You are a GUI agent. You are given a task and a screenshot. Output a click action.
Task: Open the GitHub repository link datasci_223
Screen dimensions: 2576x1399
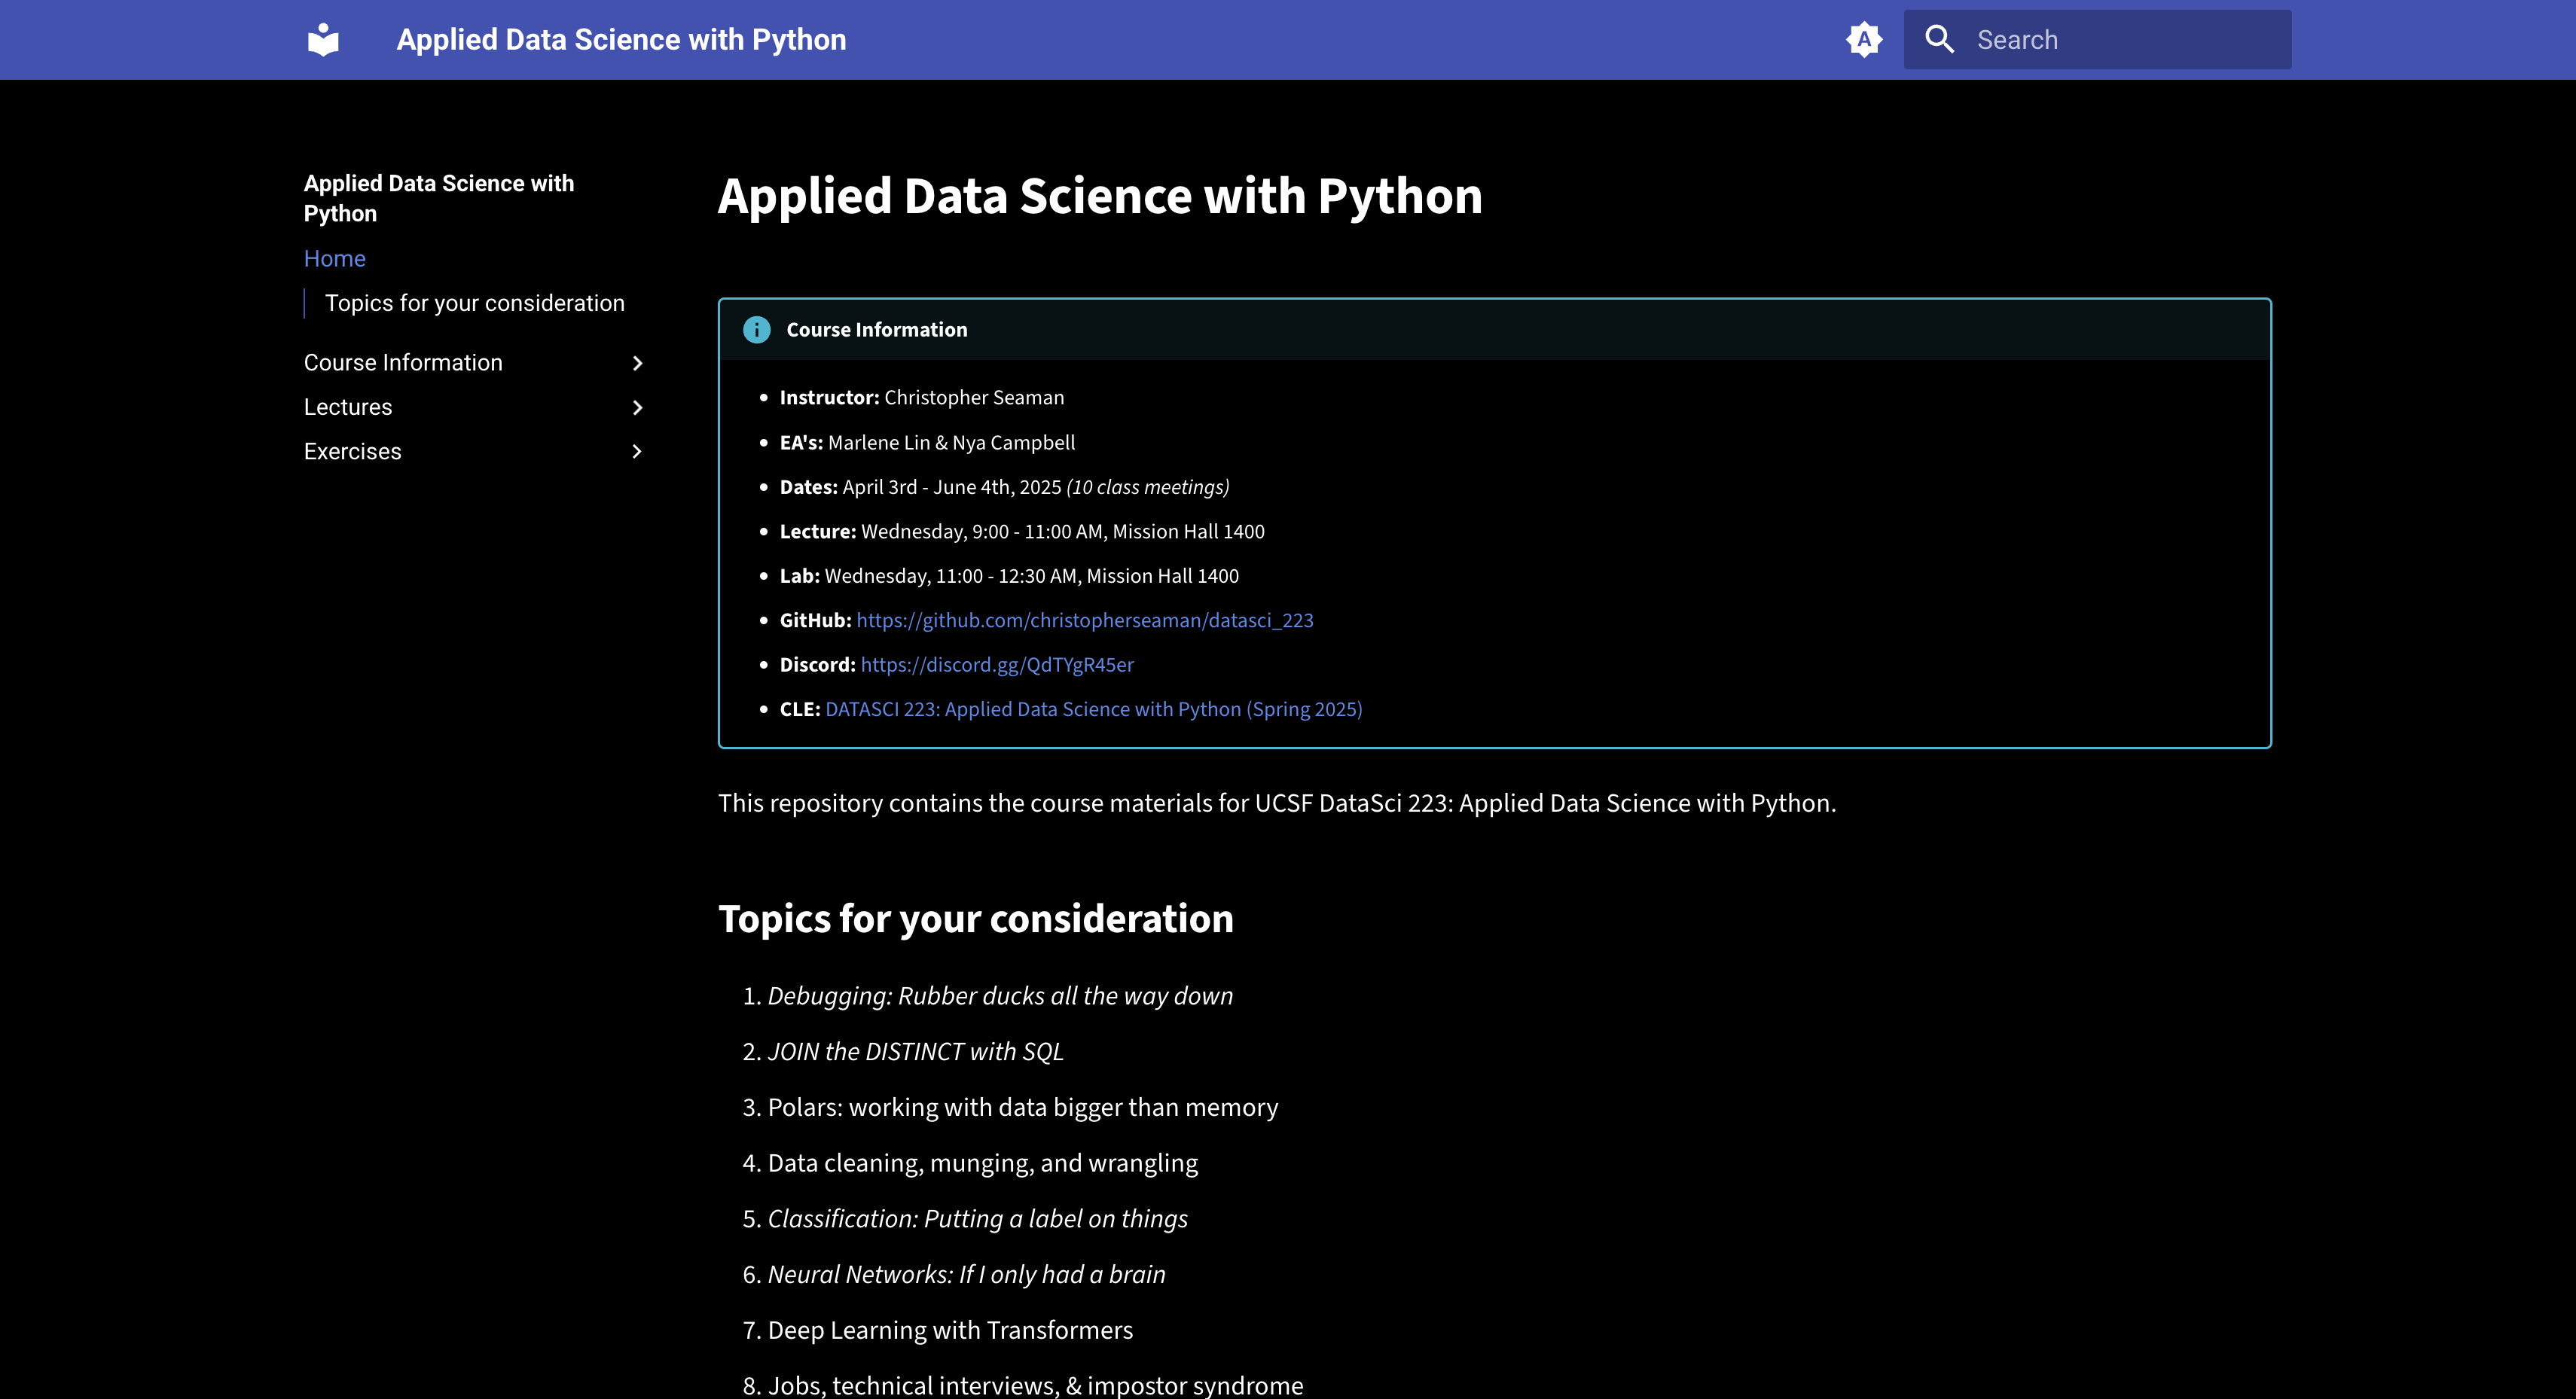point(1084,620)
